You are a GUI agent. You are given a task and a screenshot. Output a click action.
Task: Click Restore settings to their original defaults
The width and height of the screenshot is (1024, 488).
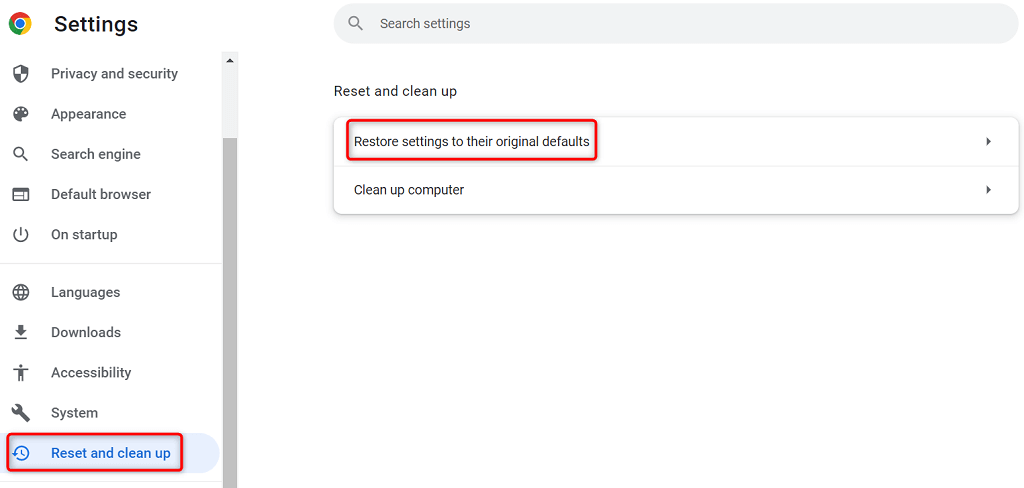[x=471, y=142]
